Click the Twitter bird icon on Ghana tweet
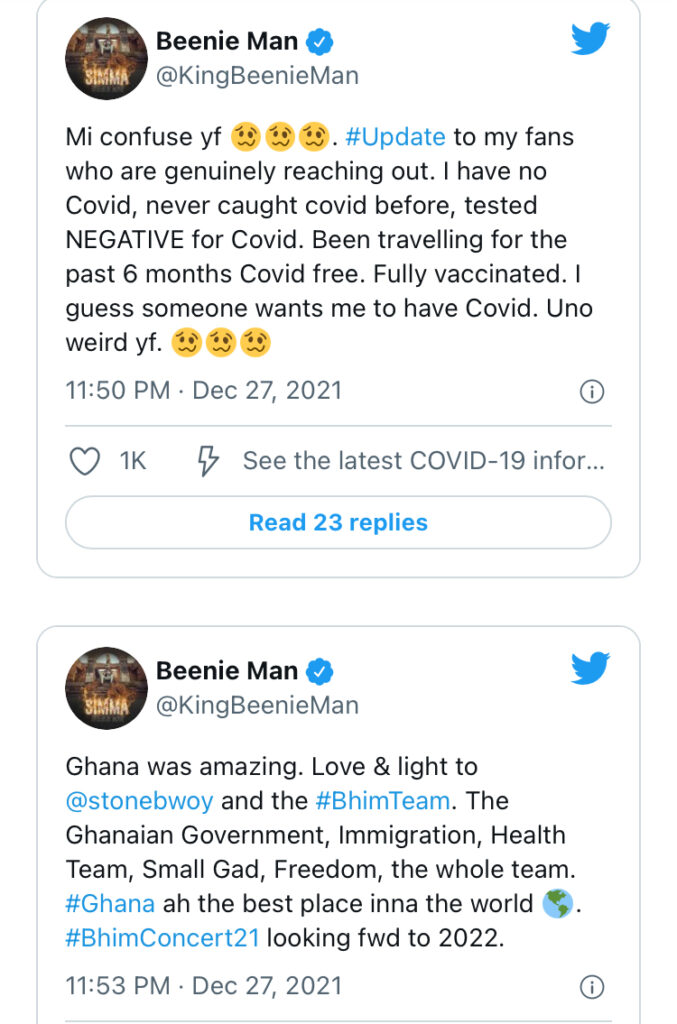Viewport: 677px width, 1024px height. [591, 667]
